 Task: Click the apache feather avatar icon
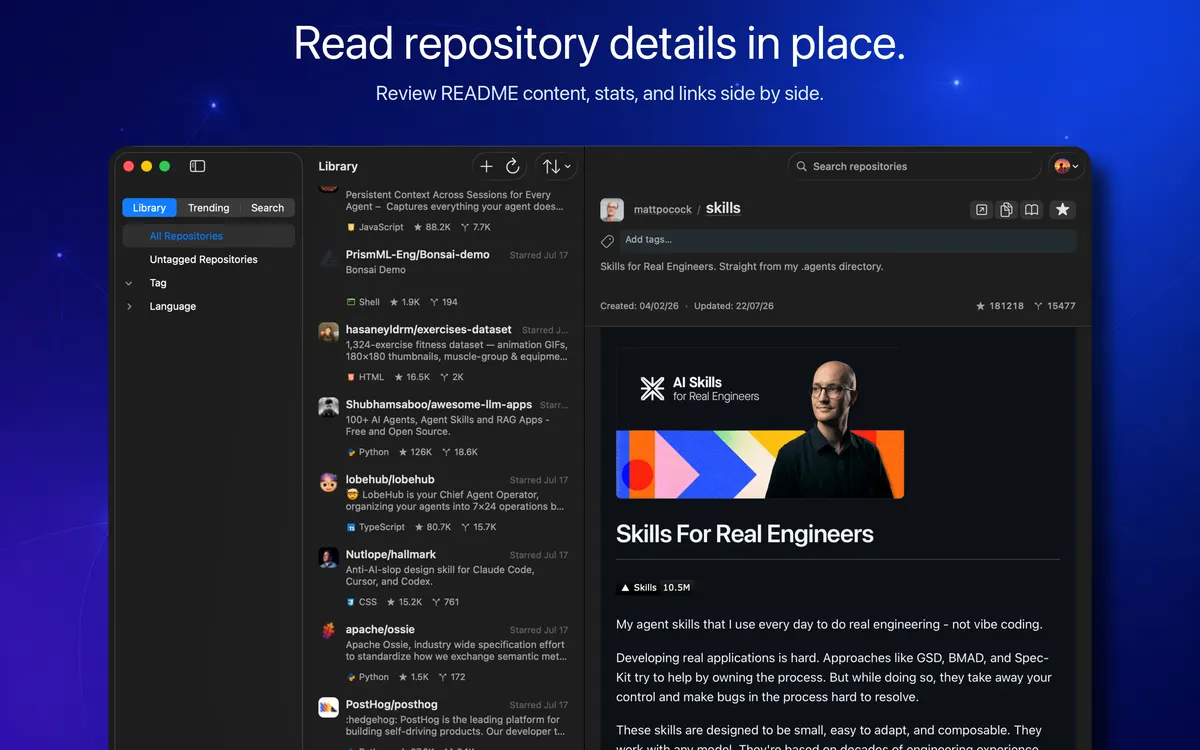(328, 632)
